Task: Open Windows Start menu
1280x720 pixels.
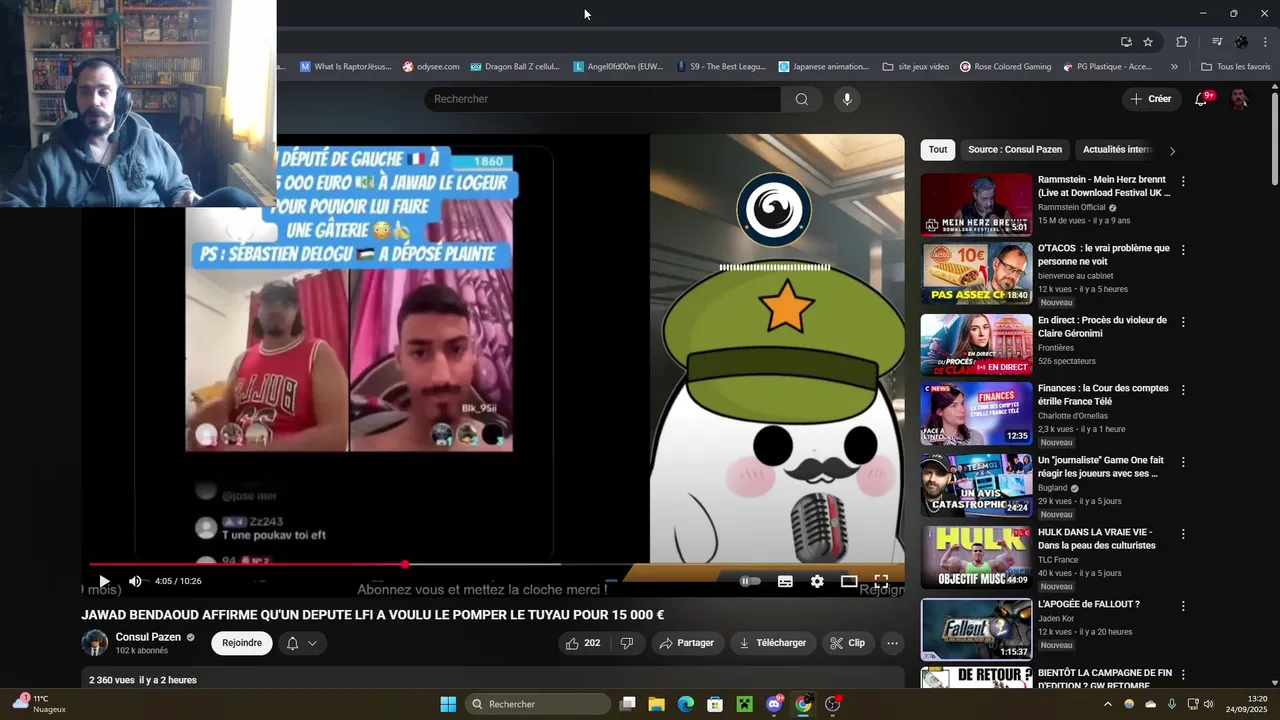Action: (x=448, y=704)
